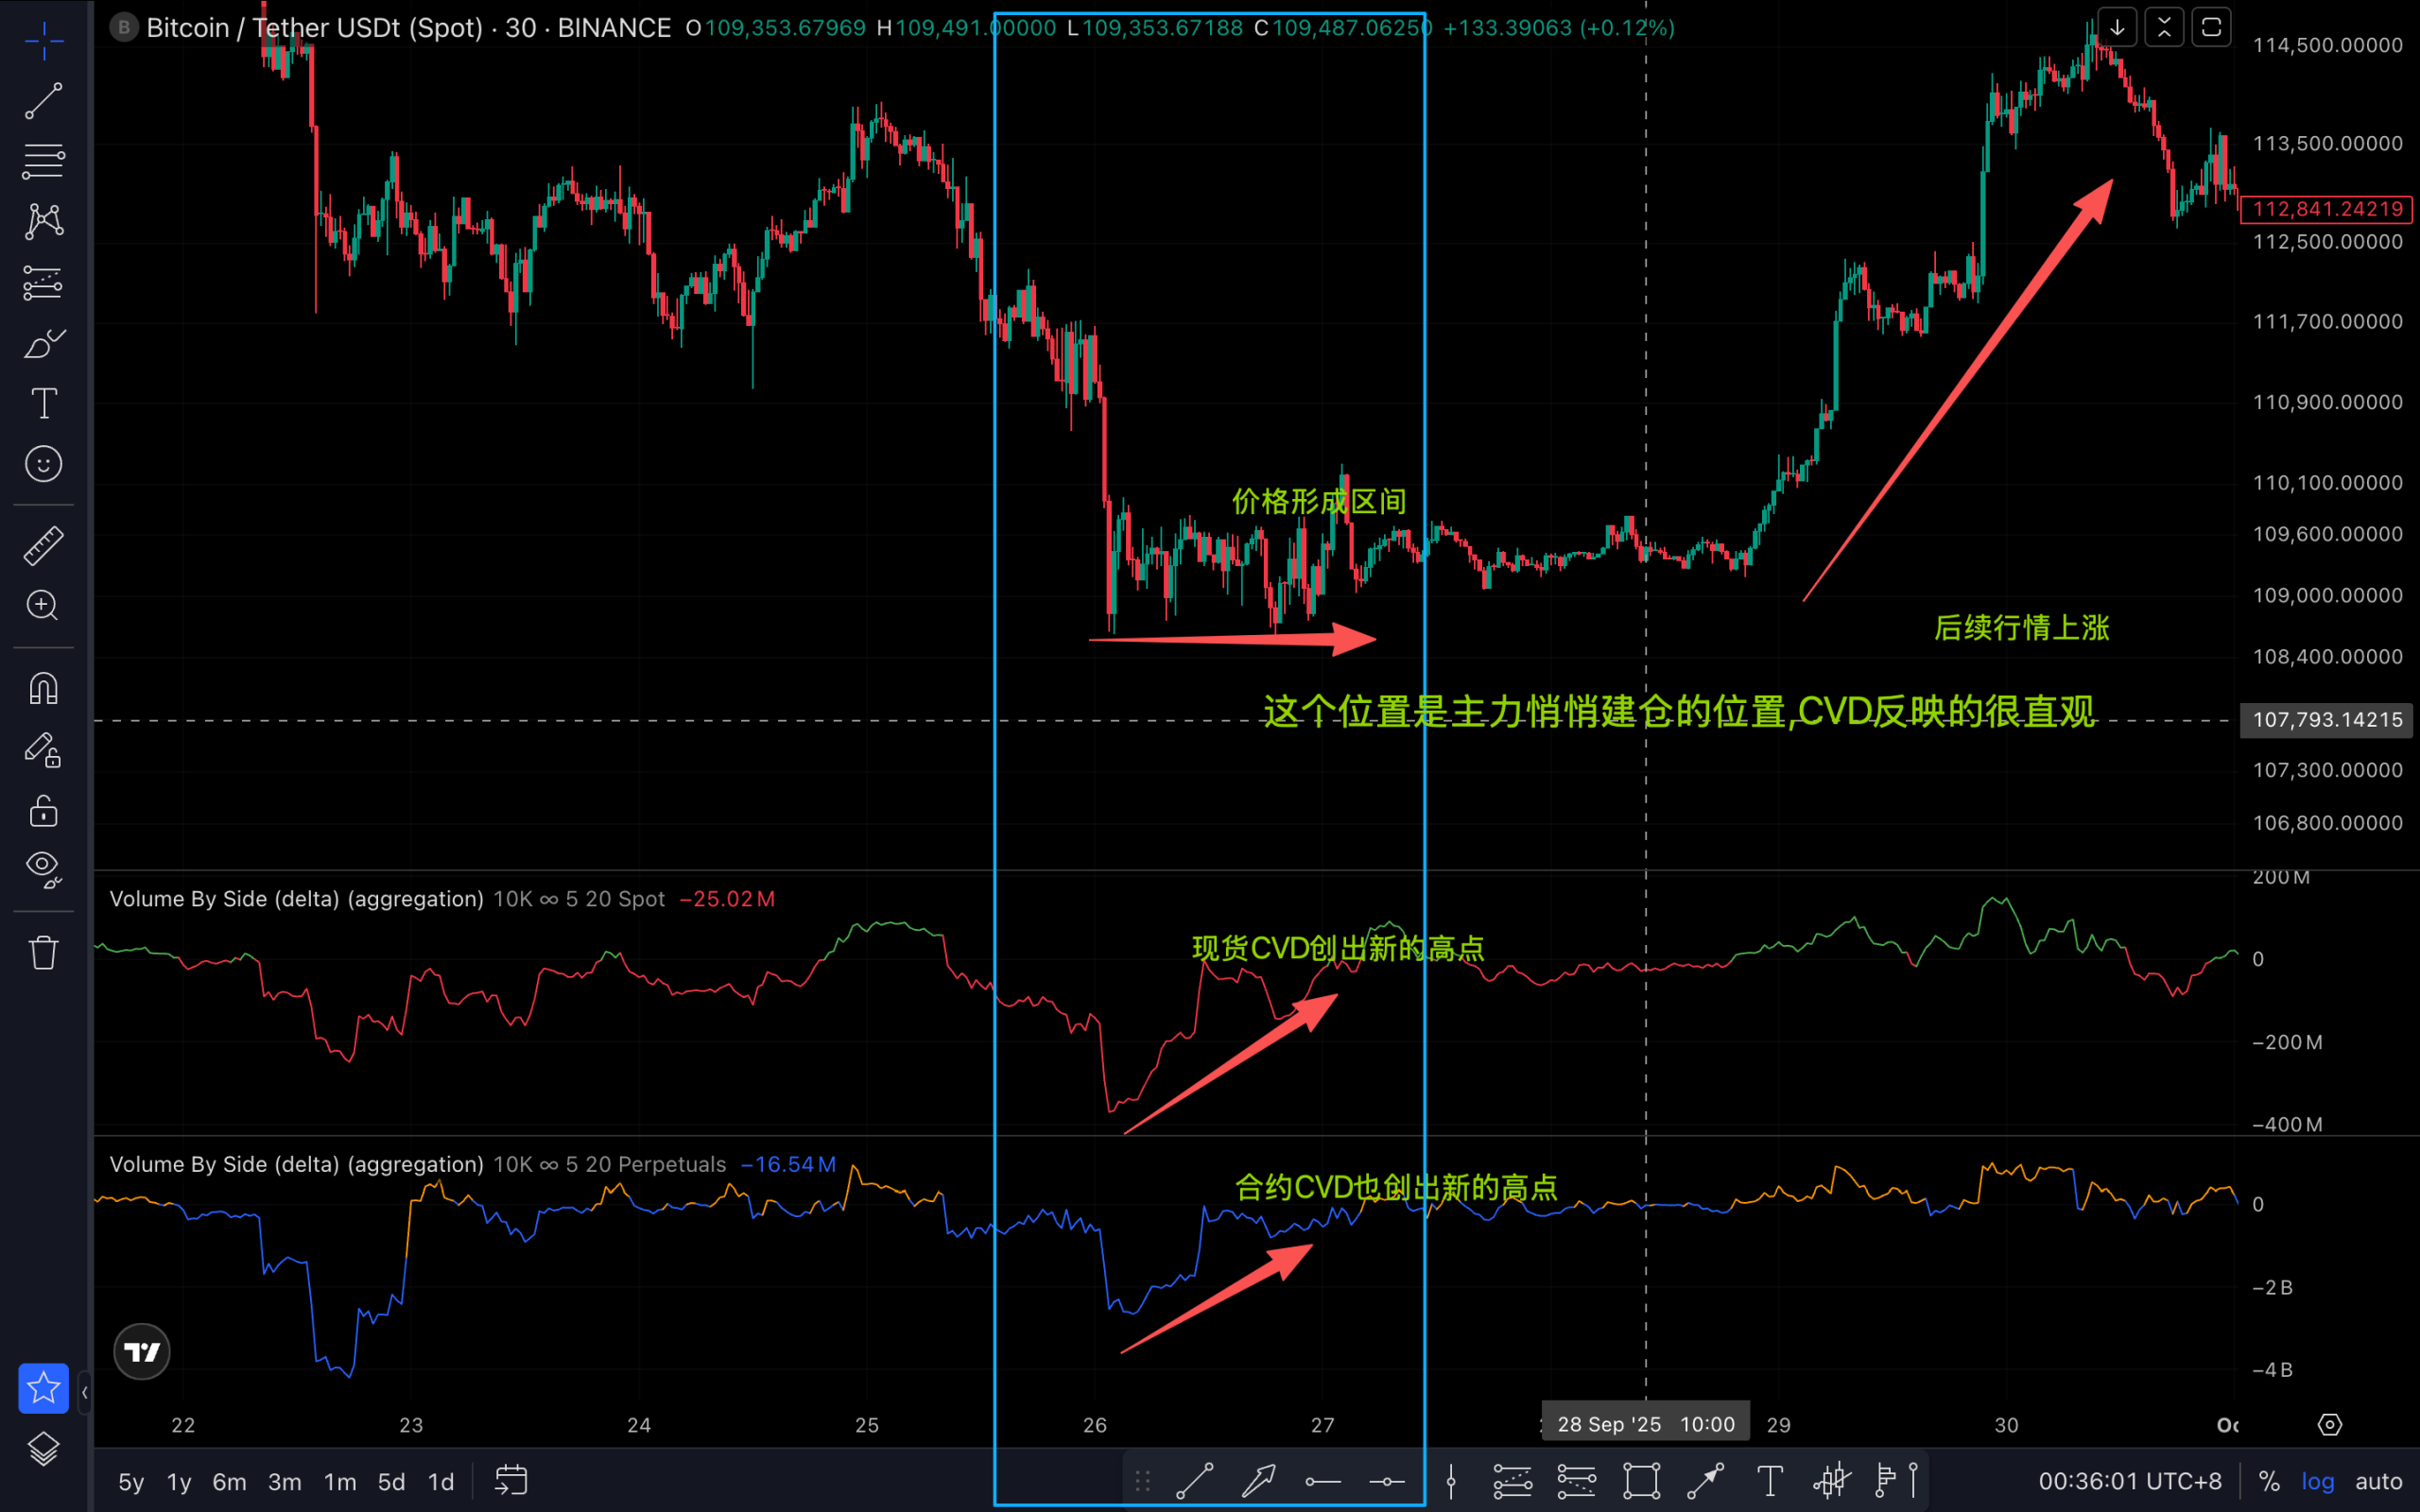Select the ruler Measure tool

[43, 546]
